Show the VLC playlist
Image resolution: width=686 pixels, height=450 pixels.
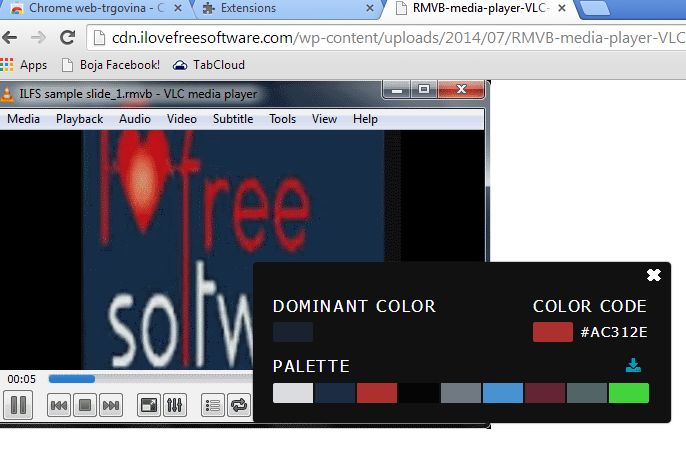(x=213, y=405)
